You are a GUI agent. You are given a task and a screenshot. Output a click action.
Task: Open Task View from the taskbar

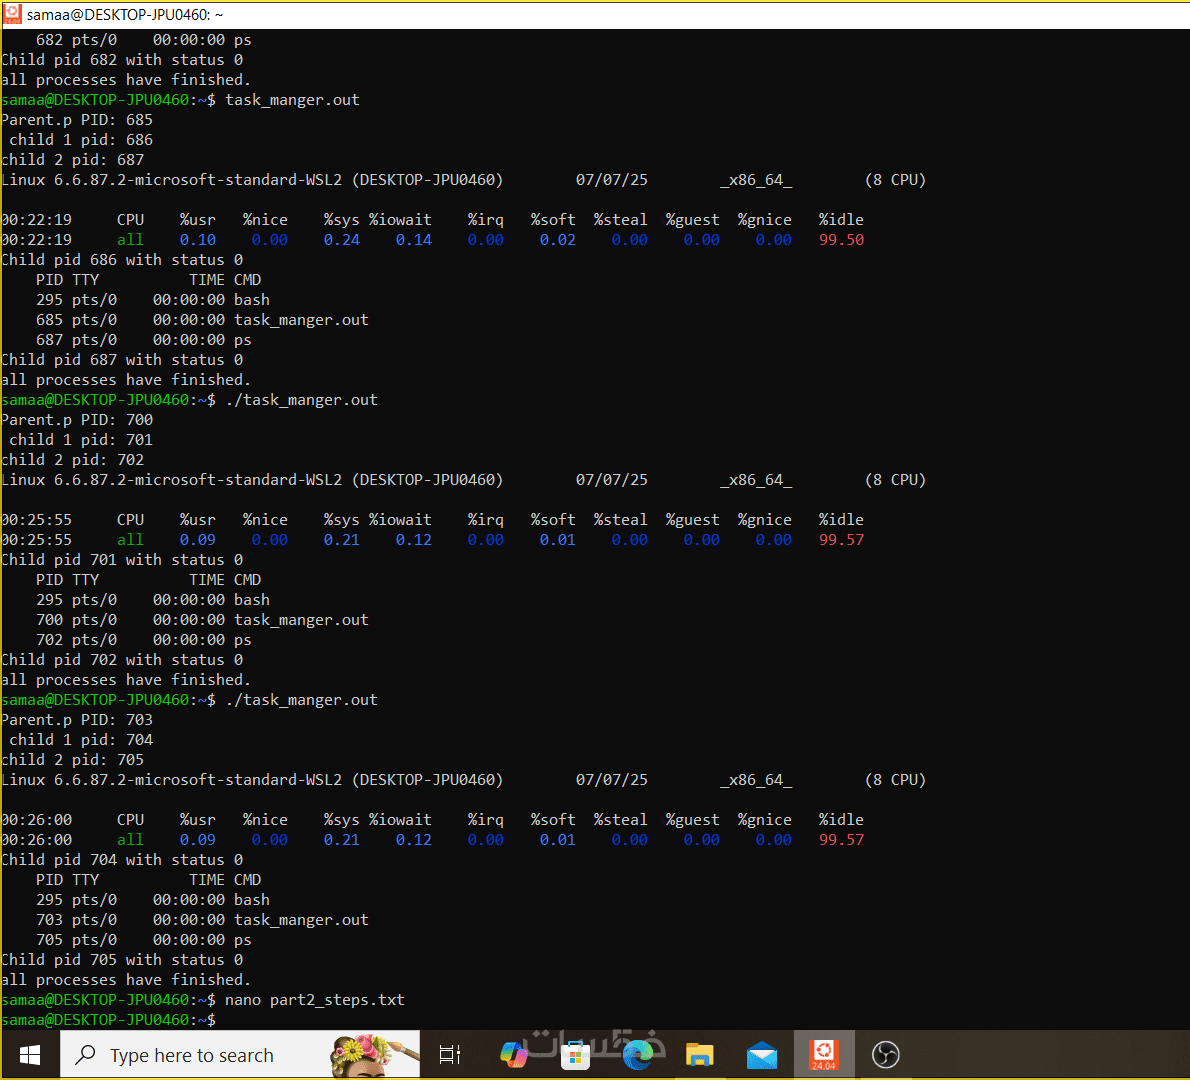[x=450, y=1055]
